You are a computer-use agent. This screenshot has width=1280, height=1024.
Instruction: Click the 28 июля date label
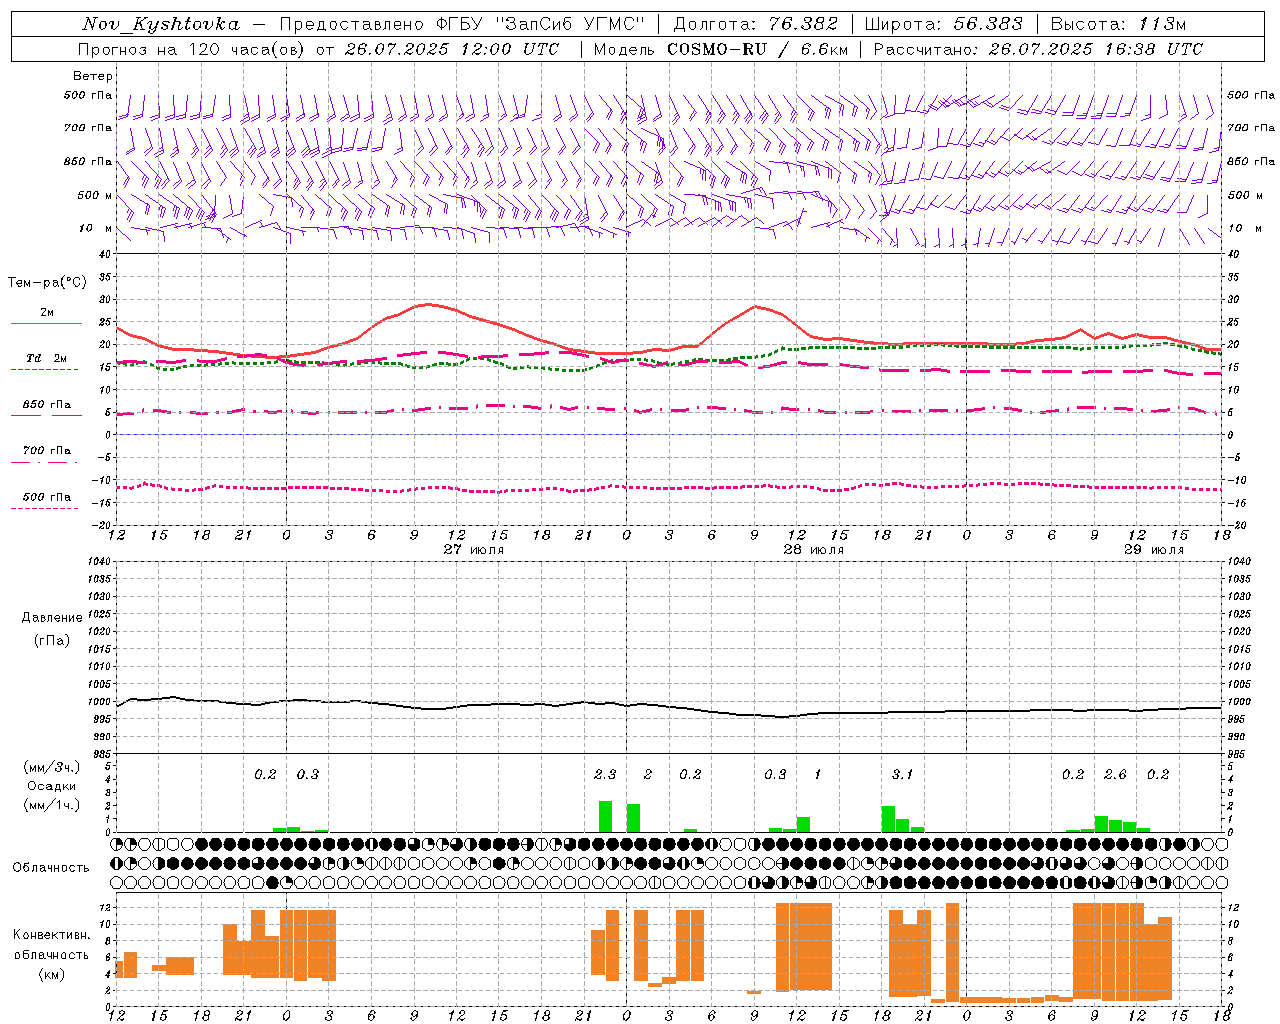[x=814, y=550]
